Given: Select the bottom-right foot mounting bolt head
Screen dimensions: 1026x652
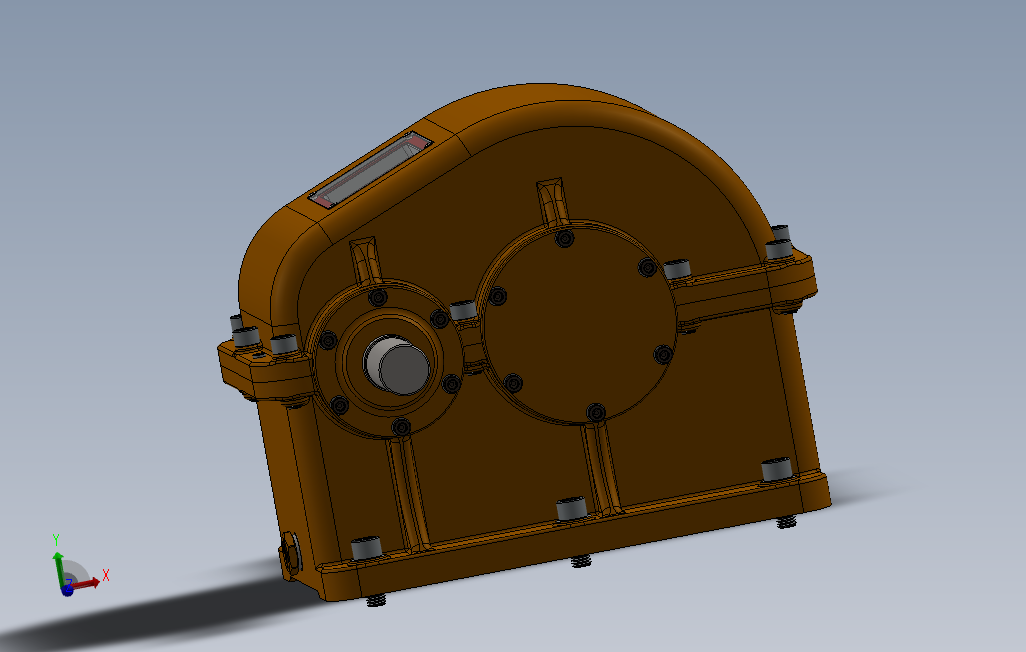Looking at the screenshot, I should (x=777, y=469).
